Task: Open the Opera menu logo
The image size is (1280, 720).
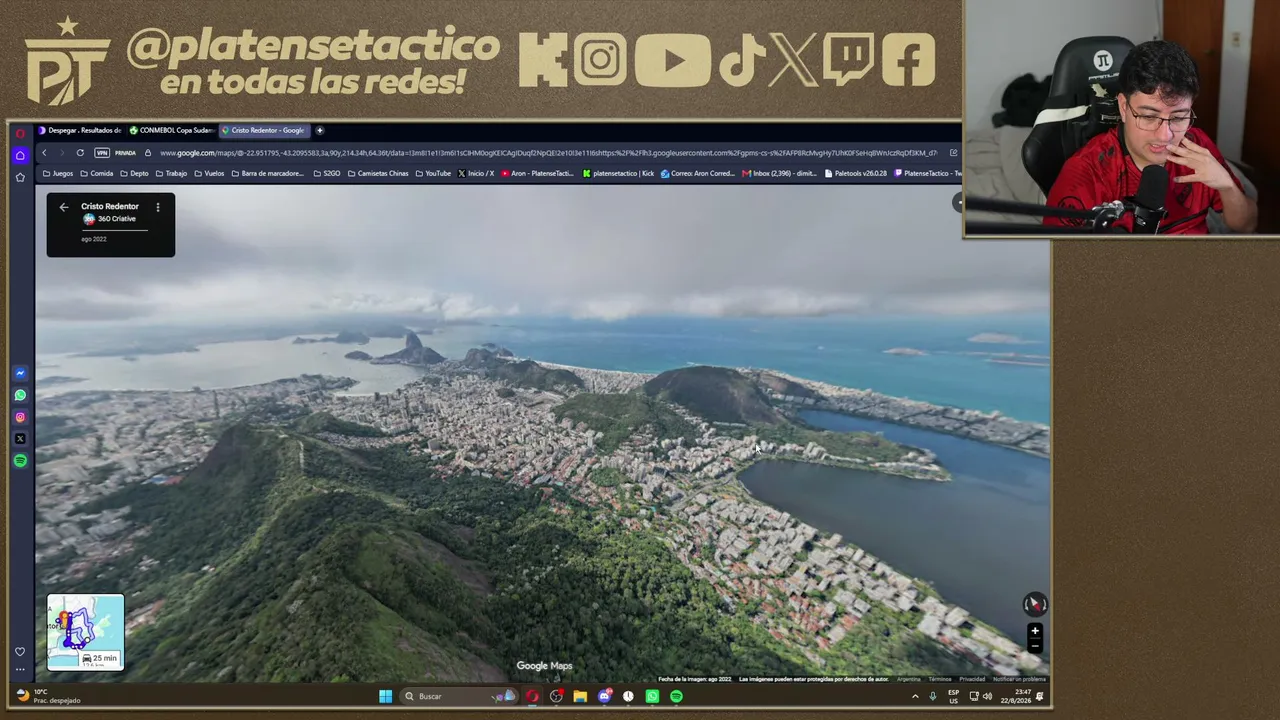Action: coord(20,133)
